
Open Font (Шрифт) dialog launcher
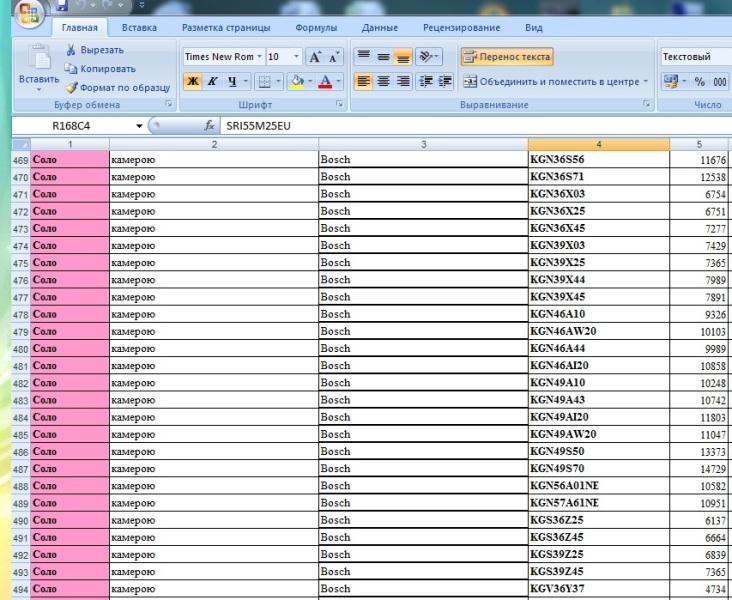(339, 105)
